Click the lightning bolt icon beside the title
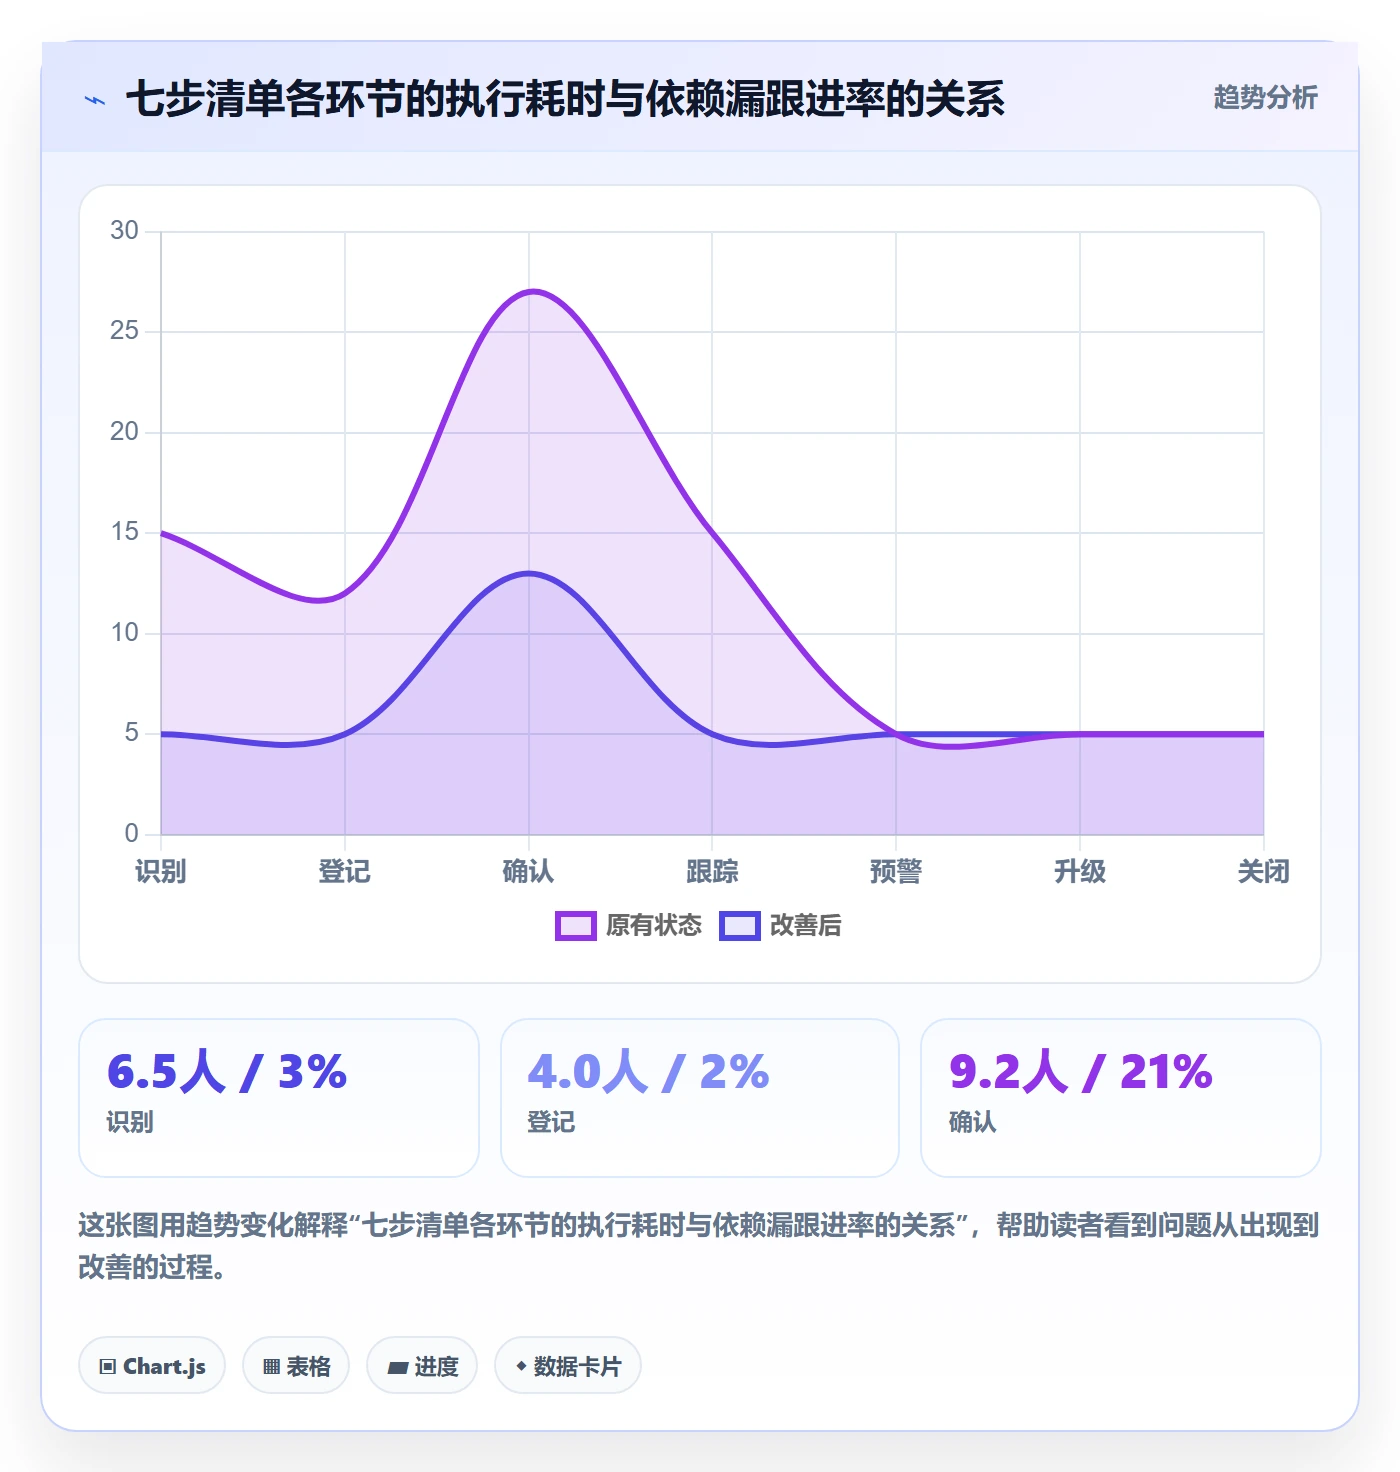This screenshot has height=1472, width=1400. point(95,100)
